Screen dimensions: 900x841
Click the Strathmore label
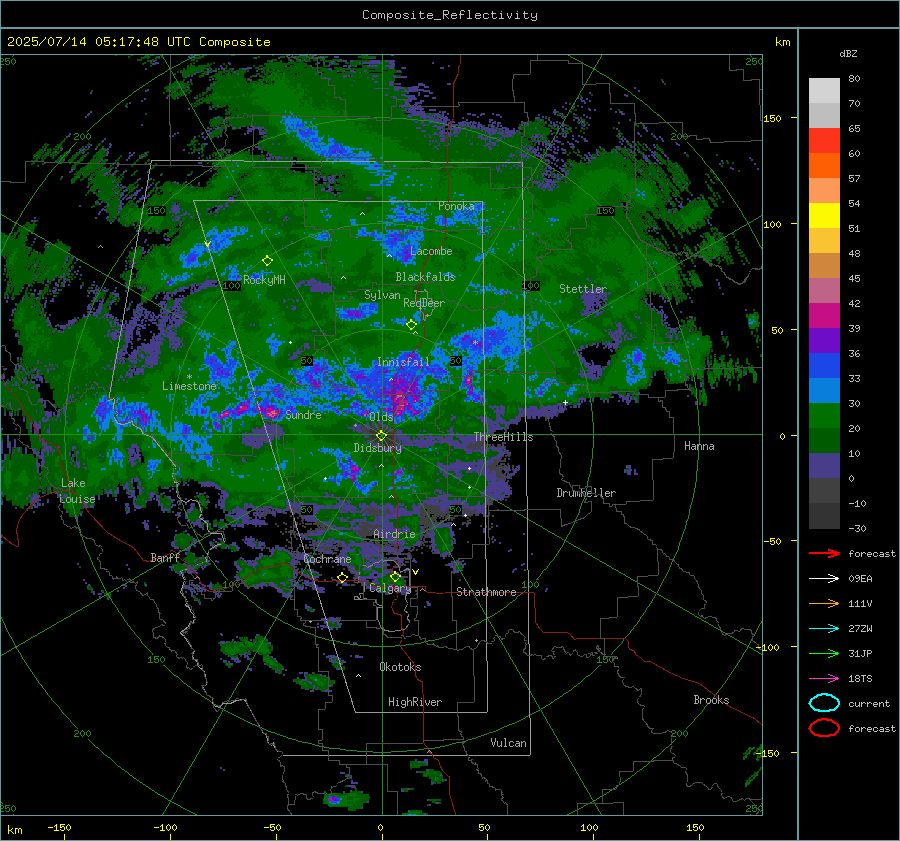pos(486,592)
